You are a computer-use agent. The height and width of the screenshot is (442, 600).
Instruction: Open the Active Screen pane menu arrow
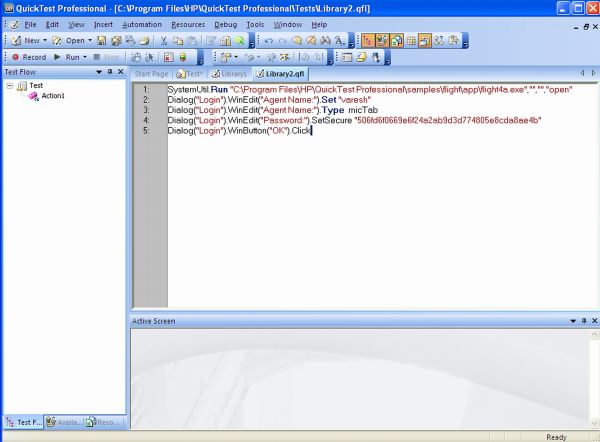click(573, 321)
